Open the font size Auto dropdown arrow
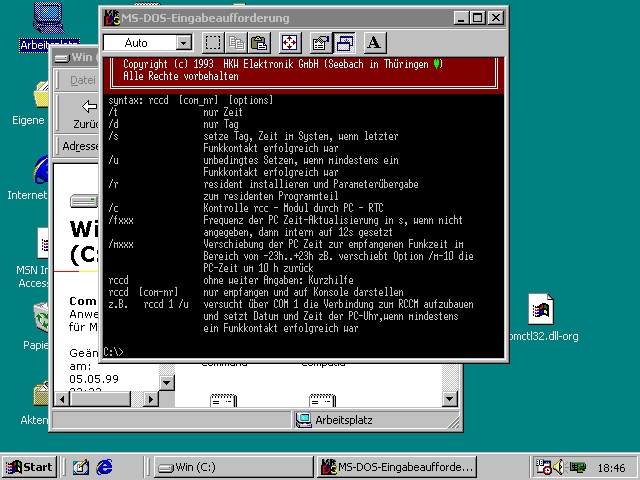640x480 pixels. click(184, 42)
